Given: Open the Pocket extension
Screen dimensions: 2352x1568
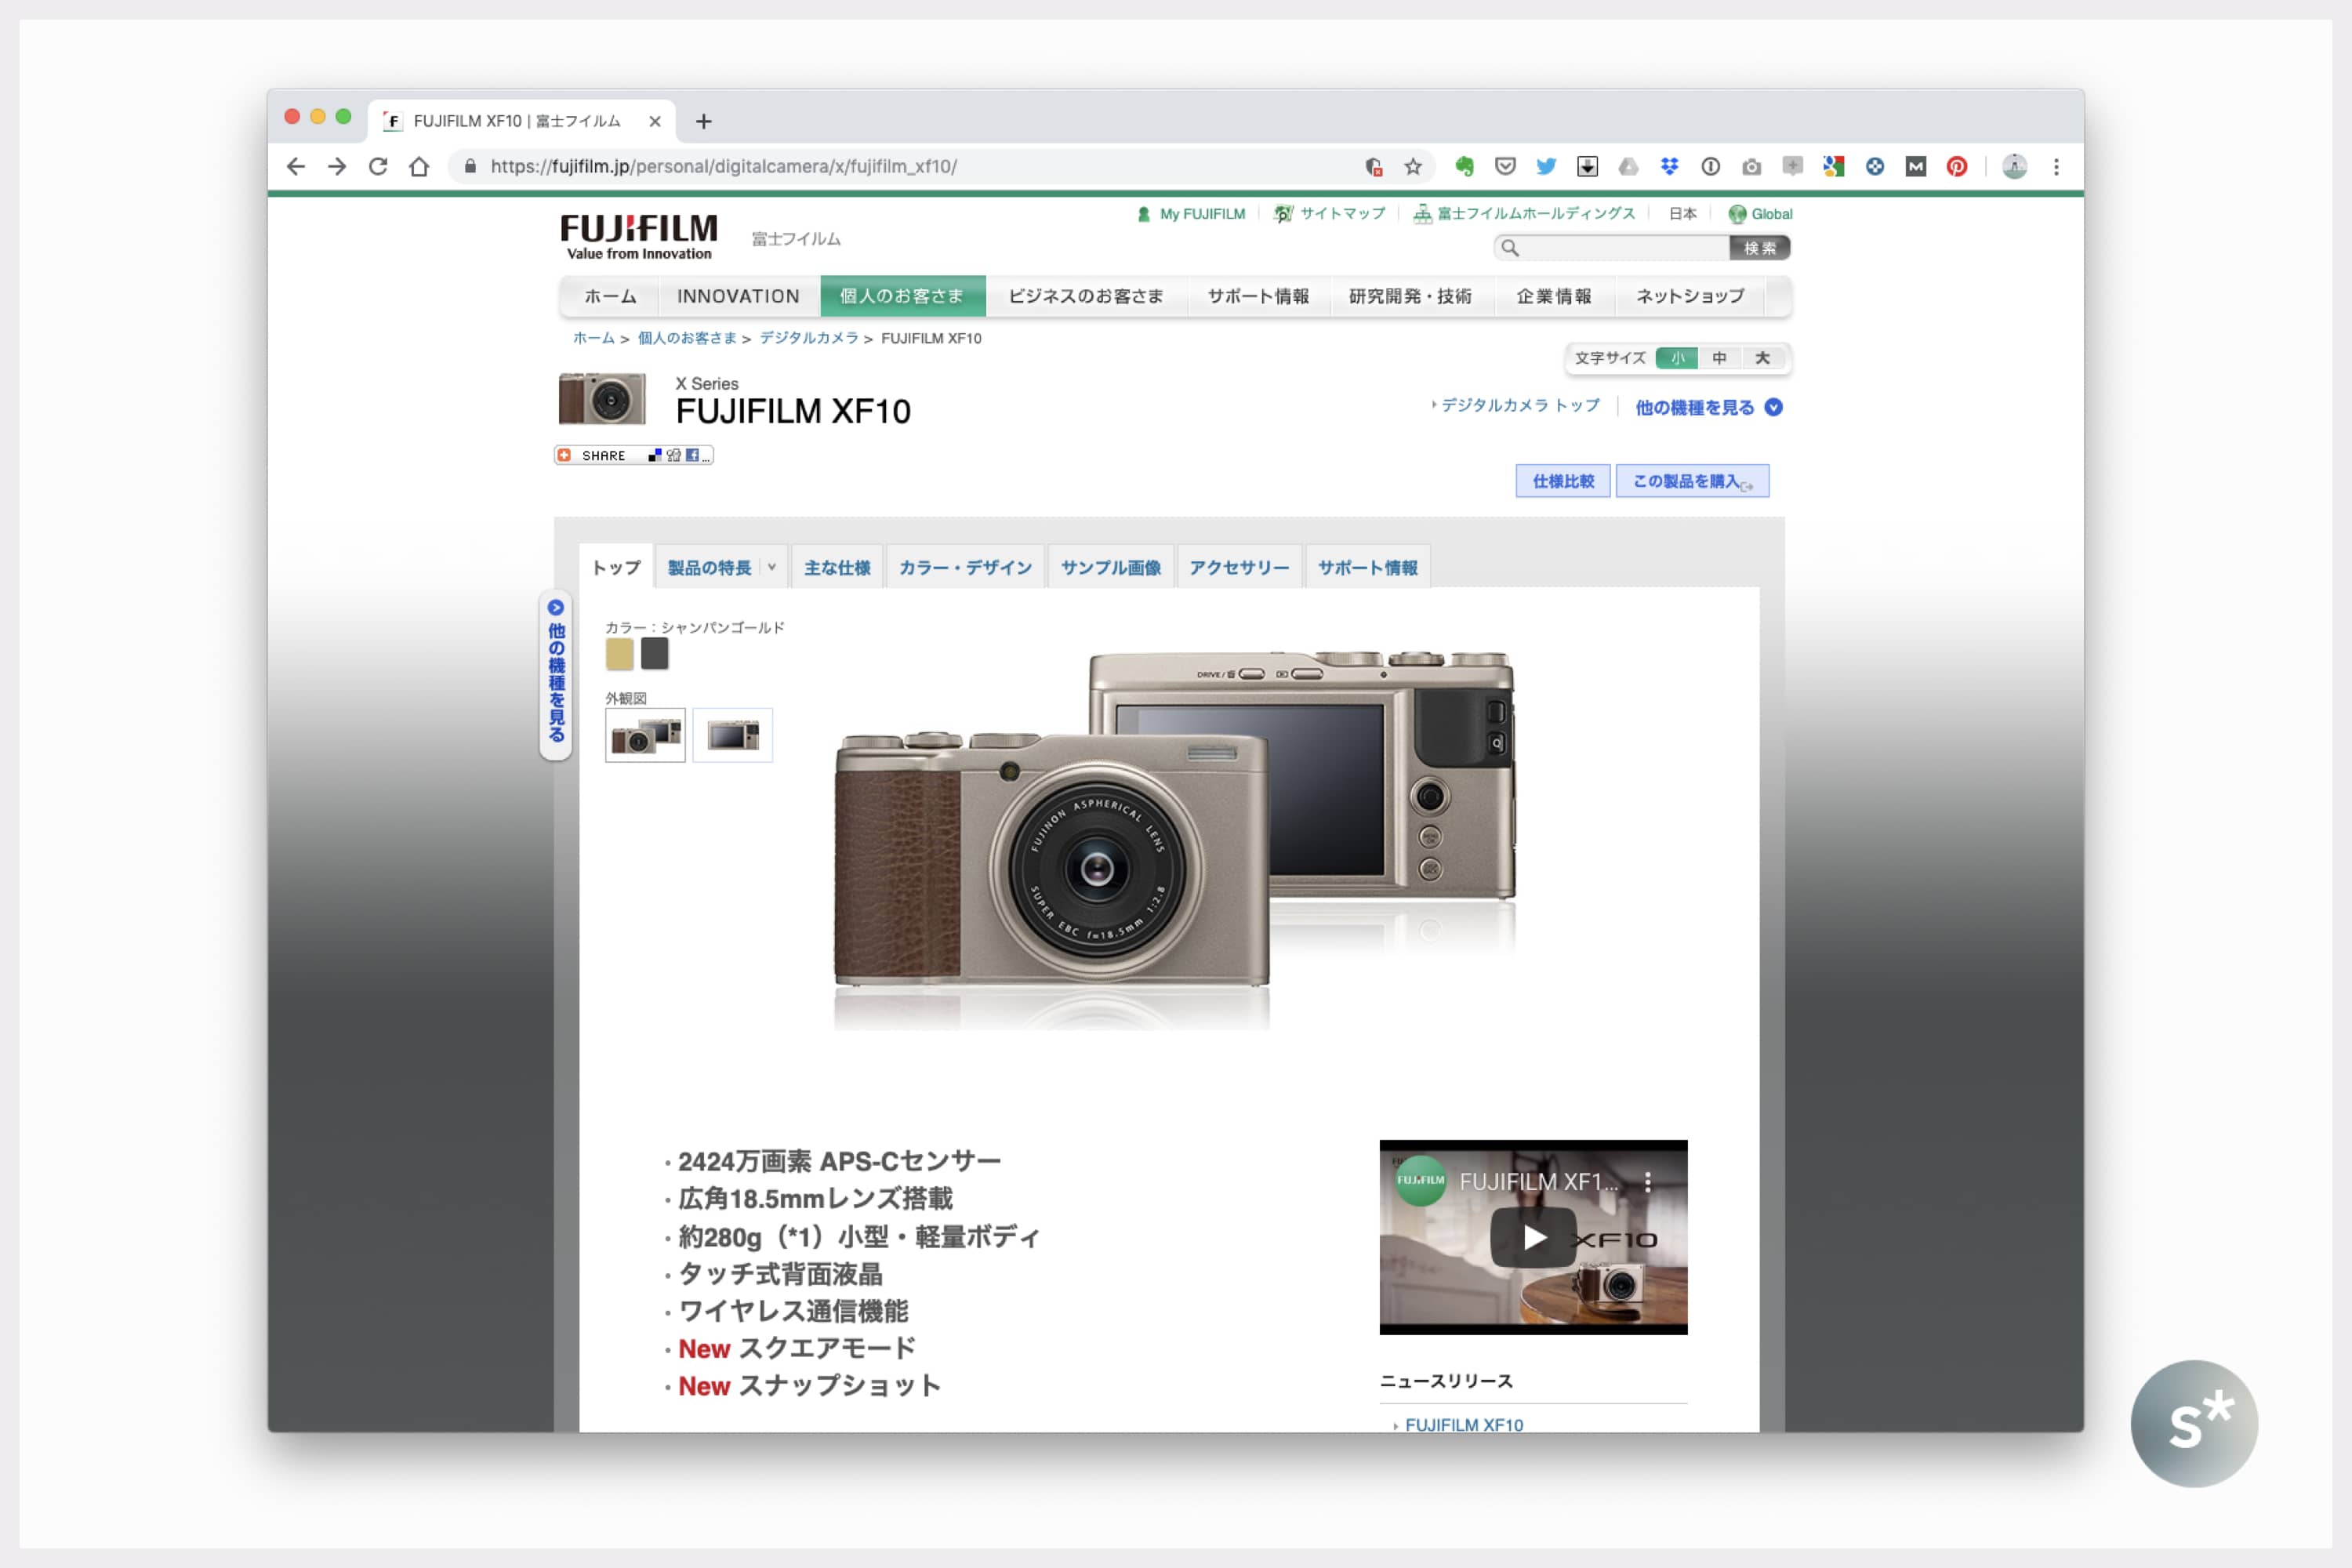Looking at the screenshot, I should pos(1505,167).
